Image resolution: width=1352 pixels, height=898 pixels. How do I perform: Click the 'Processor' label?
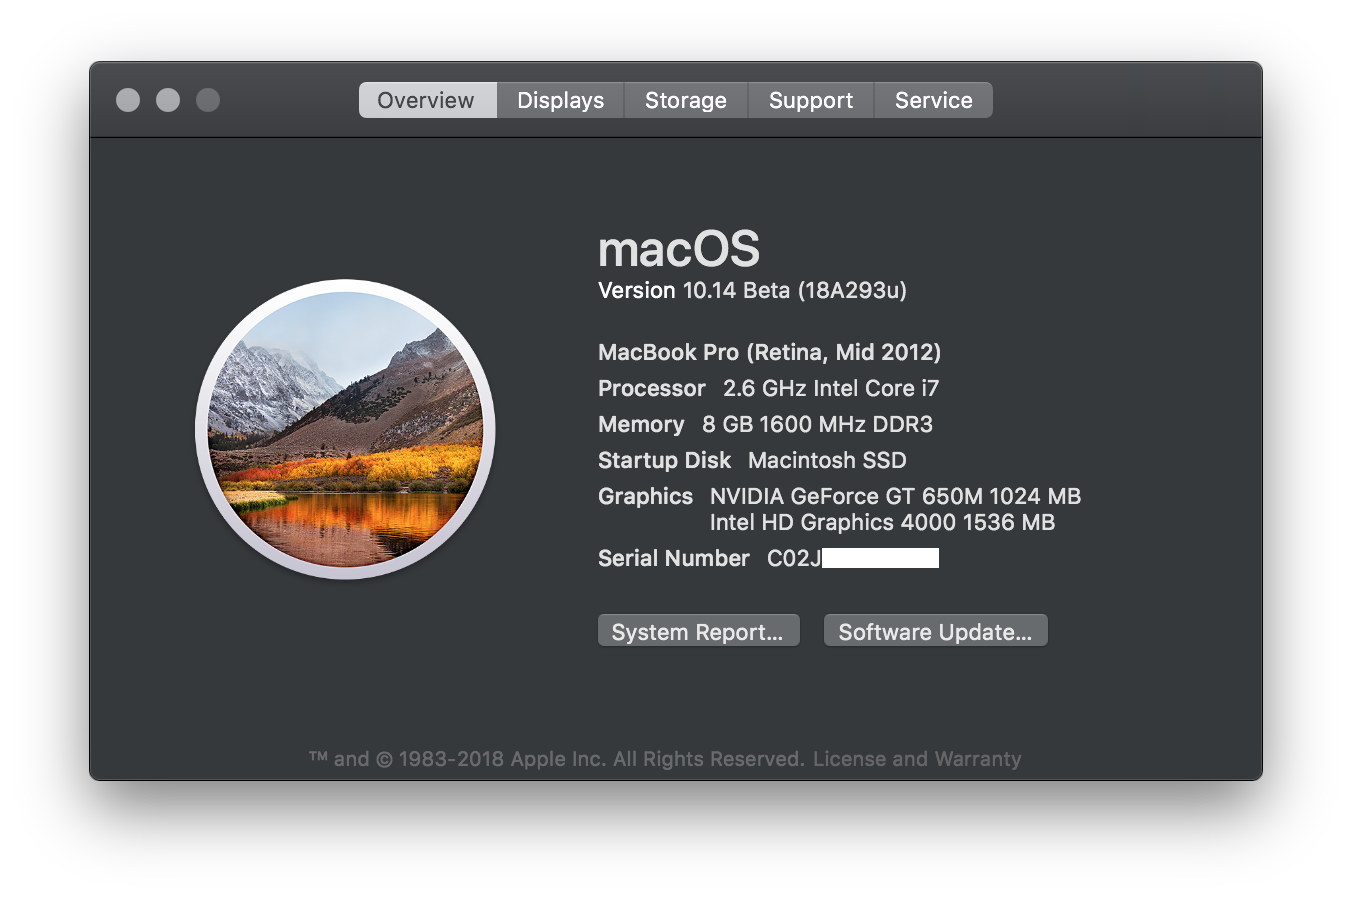pyautogui.click(x=652, y=388)
